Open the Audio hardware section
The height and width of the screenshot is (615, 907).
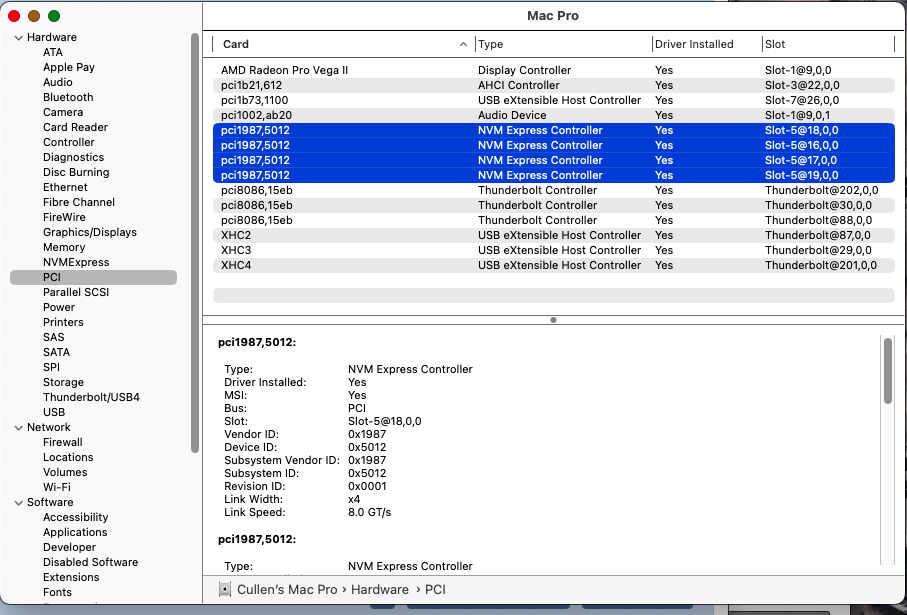tap(58, 82)
